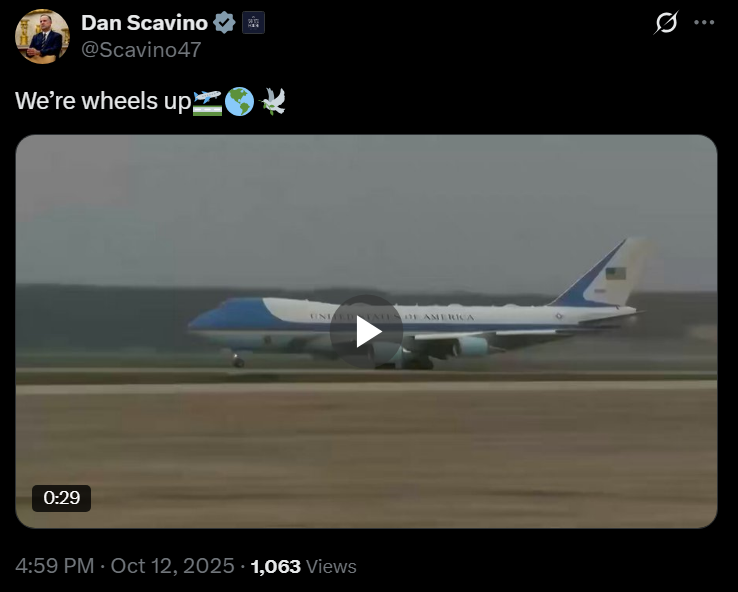Click the plane's front nose landing gear

[238, 360]
